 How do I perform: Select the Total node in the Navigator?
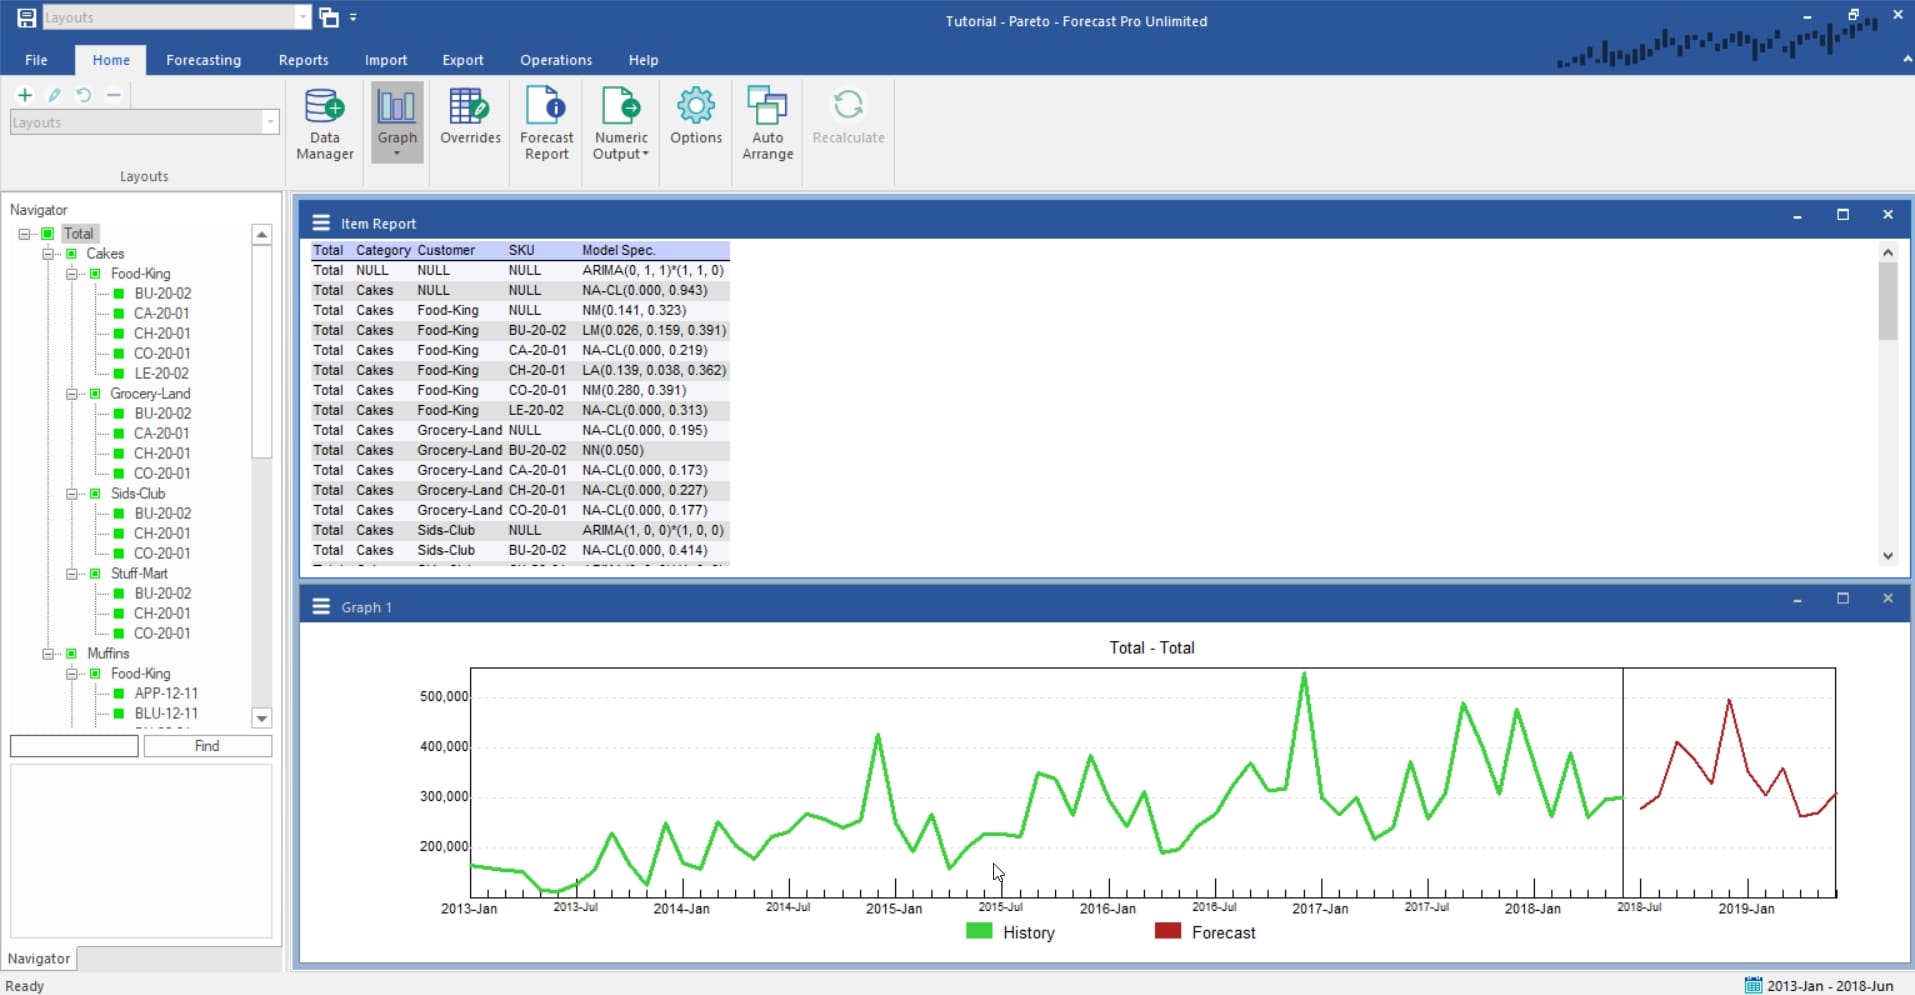coord(79,233)
